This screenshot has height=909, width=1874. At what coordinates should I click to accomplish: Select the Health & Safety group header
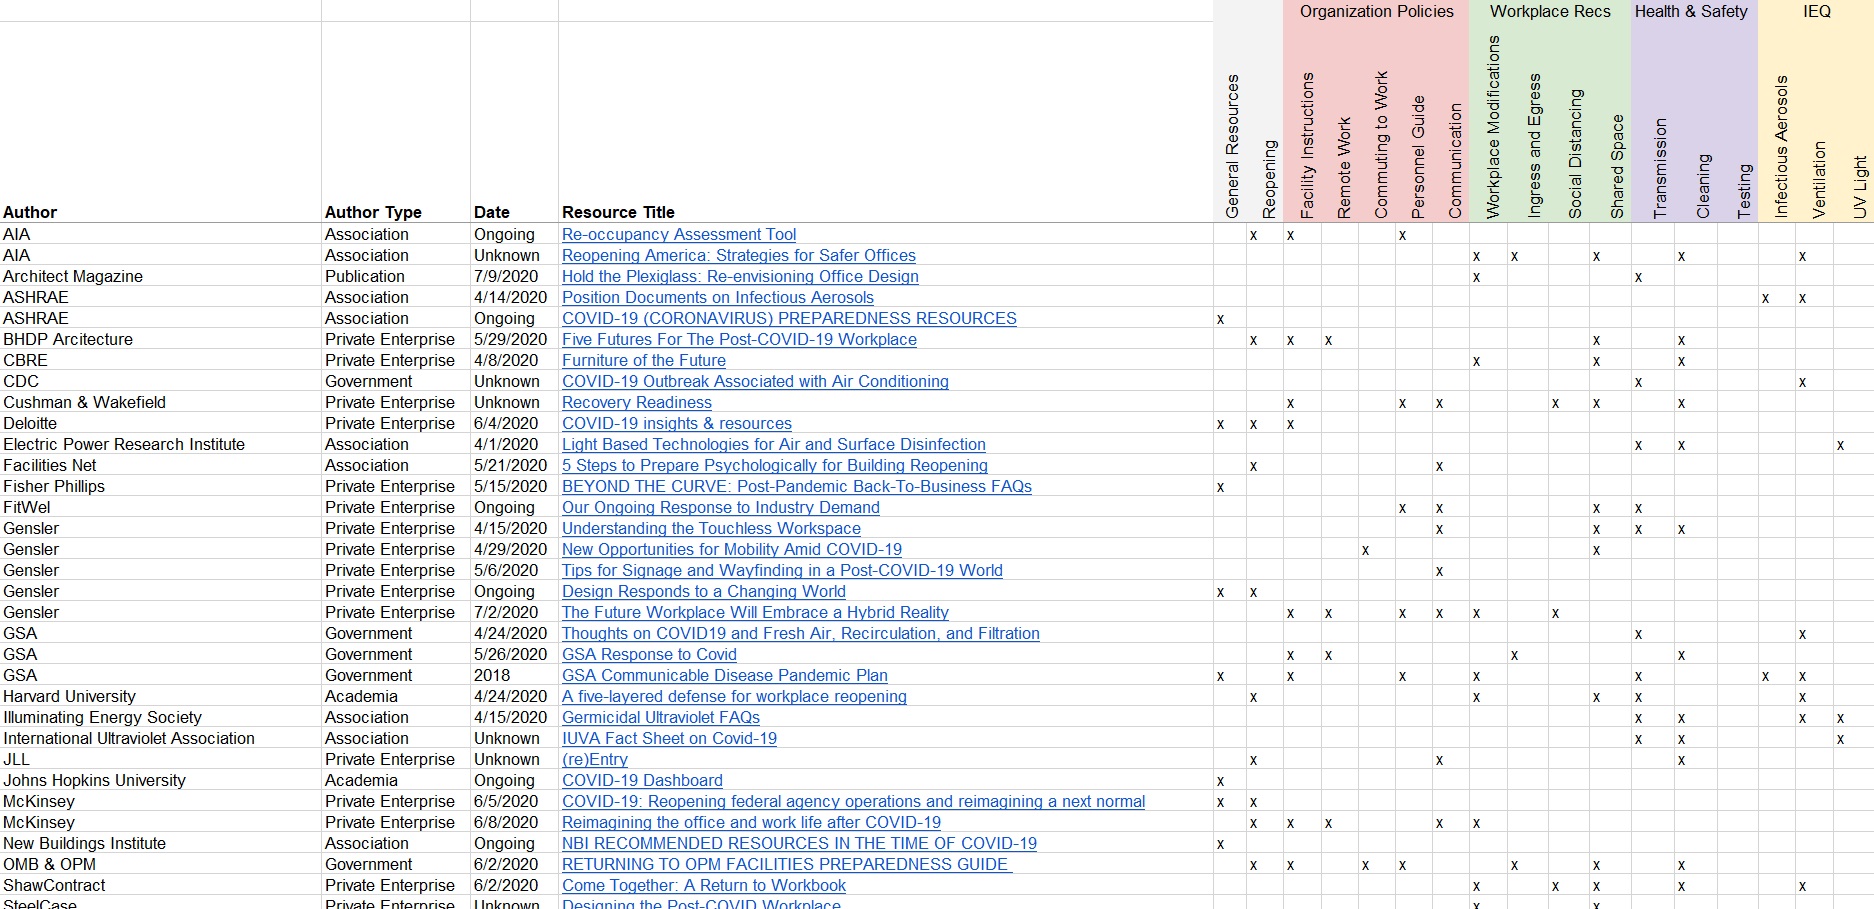pyautogui.click(x=1691, y=11)
